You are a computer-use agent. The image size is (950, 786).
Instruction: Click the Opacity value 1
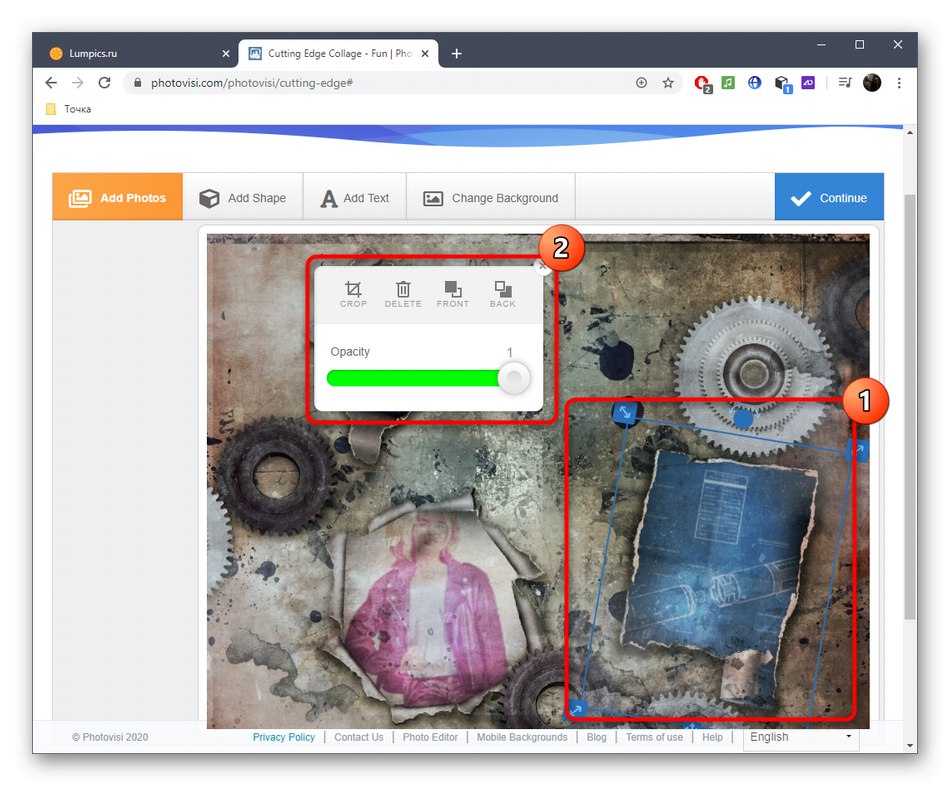point(510,352)
